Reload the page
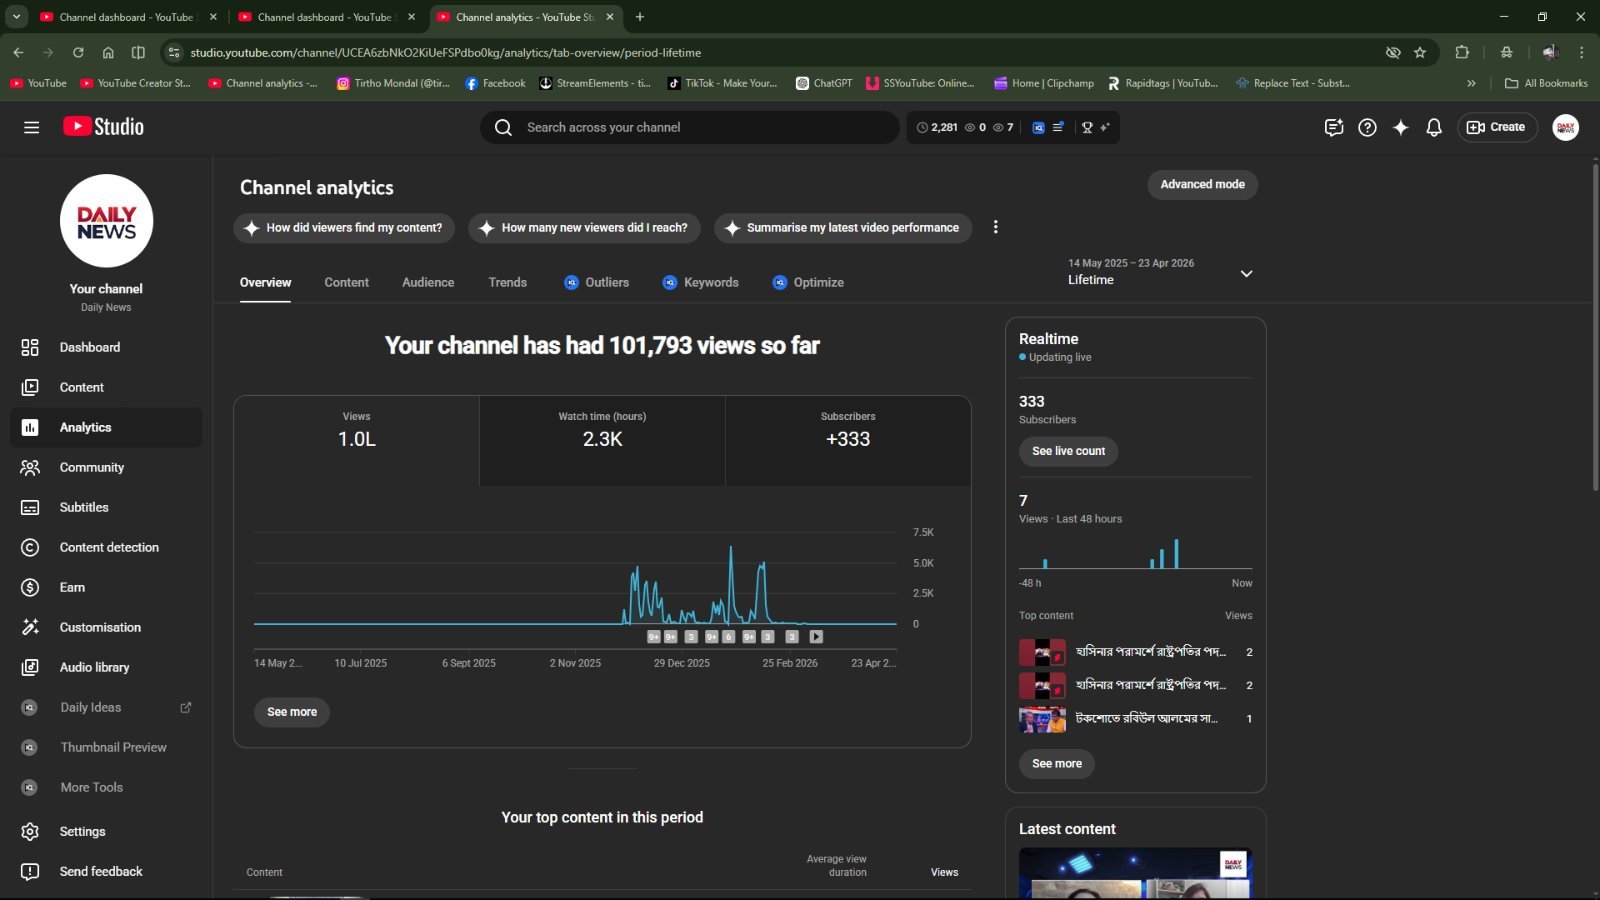1600x900 pixels. (x=78, y=52)
